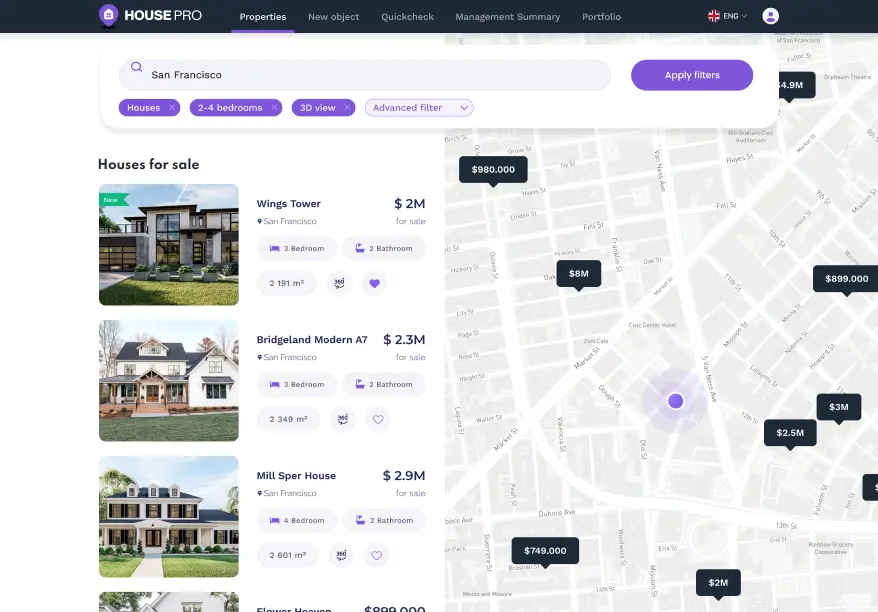
Task: Click the $ 2.3M price text
Action: [404, 340]
